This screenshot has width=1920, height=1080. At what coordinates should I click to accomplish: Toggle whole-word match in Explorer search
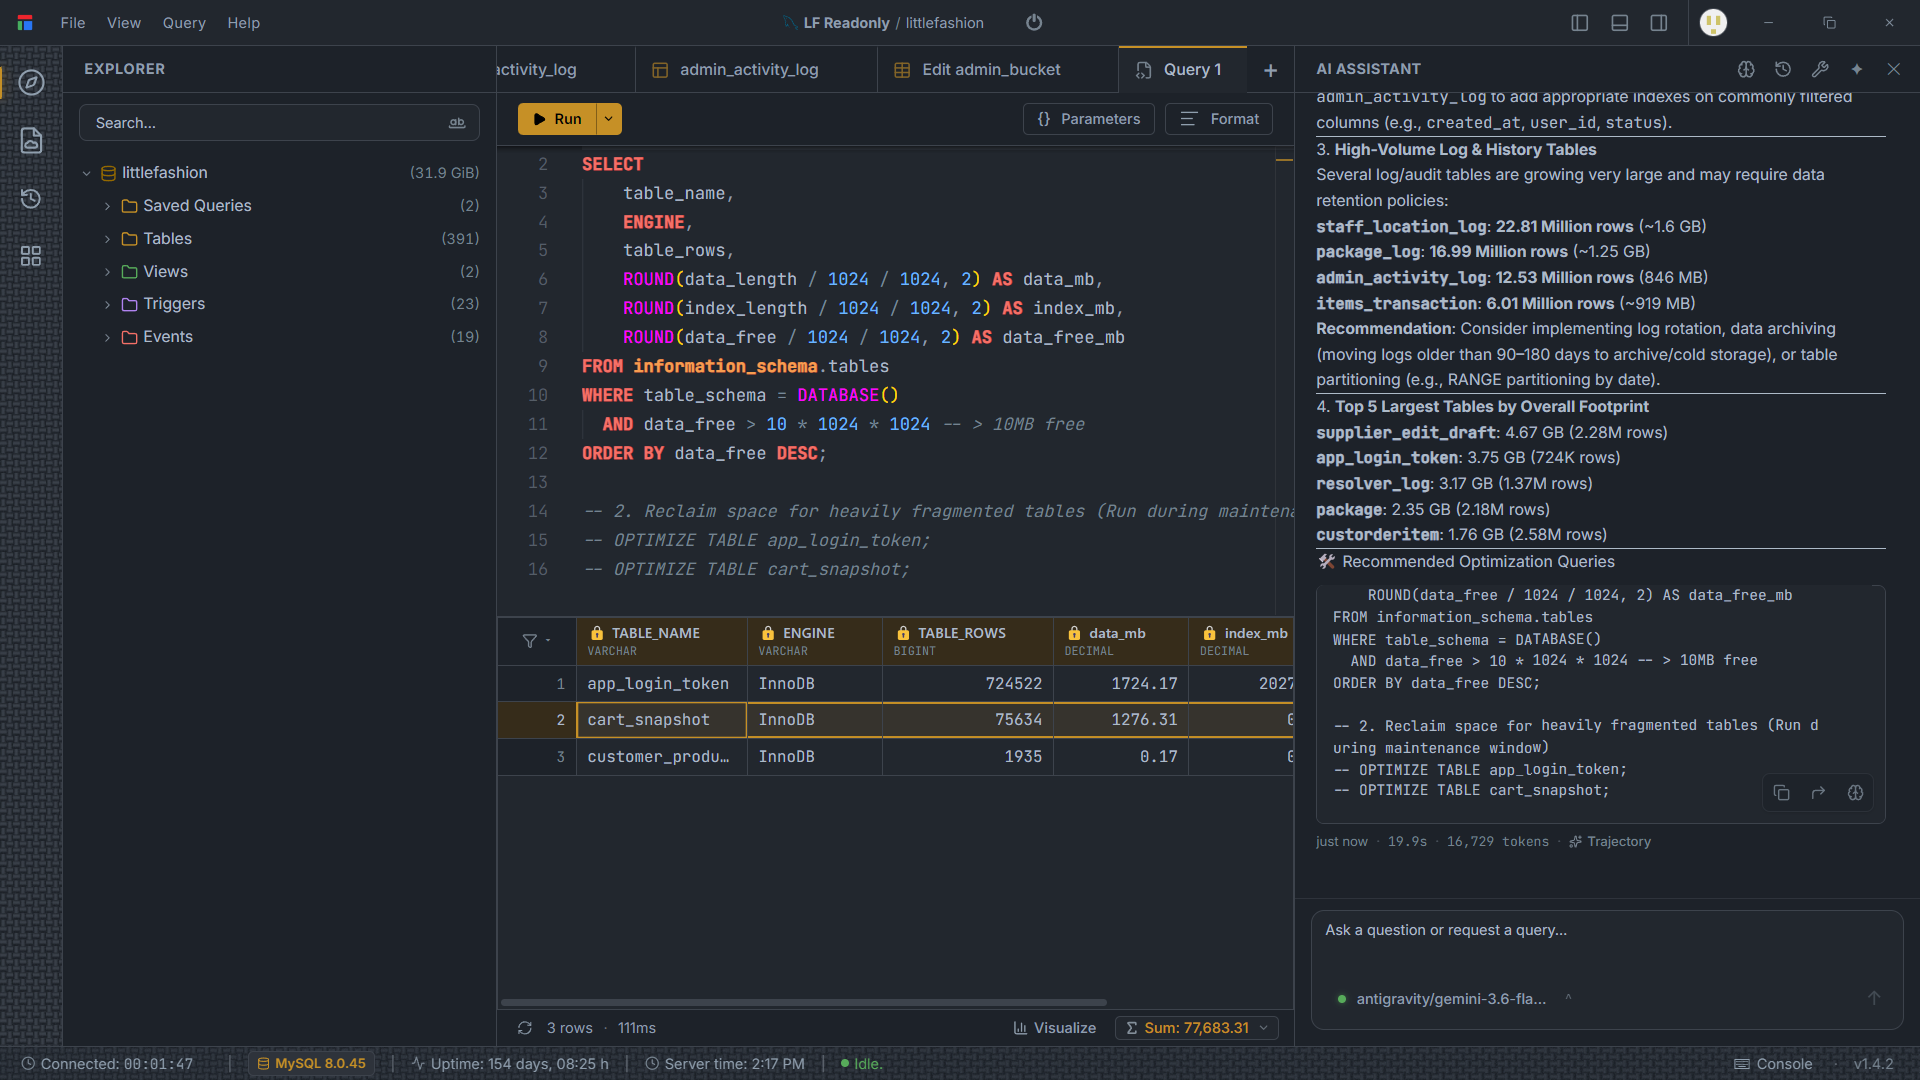coord(457,123)
